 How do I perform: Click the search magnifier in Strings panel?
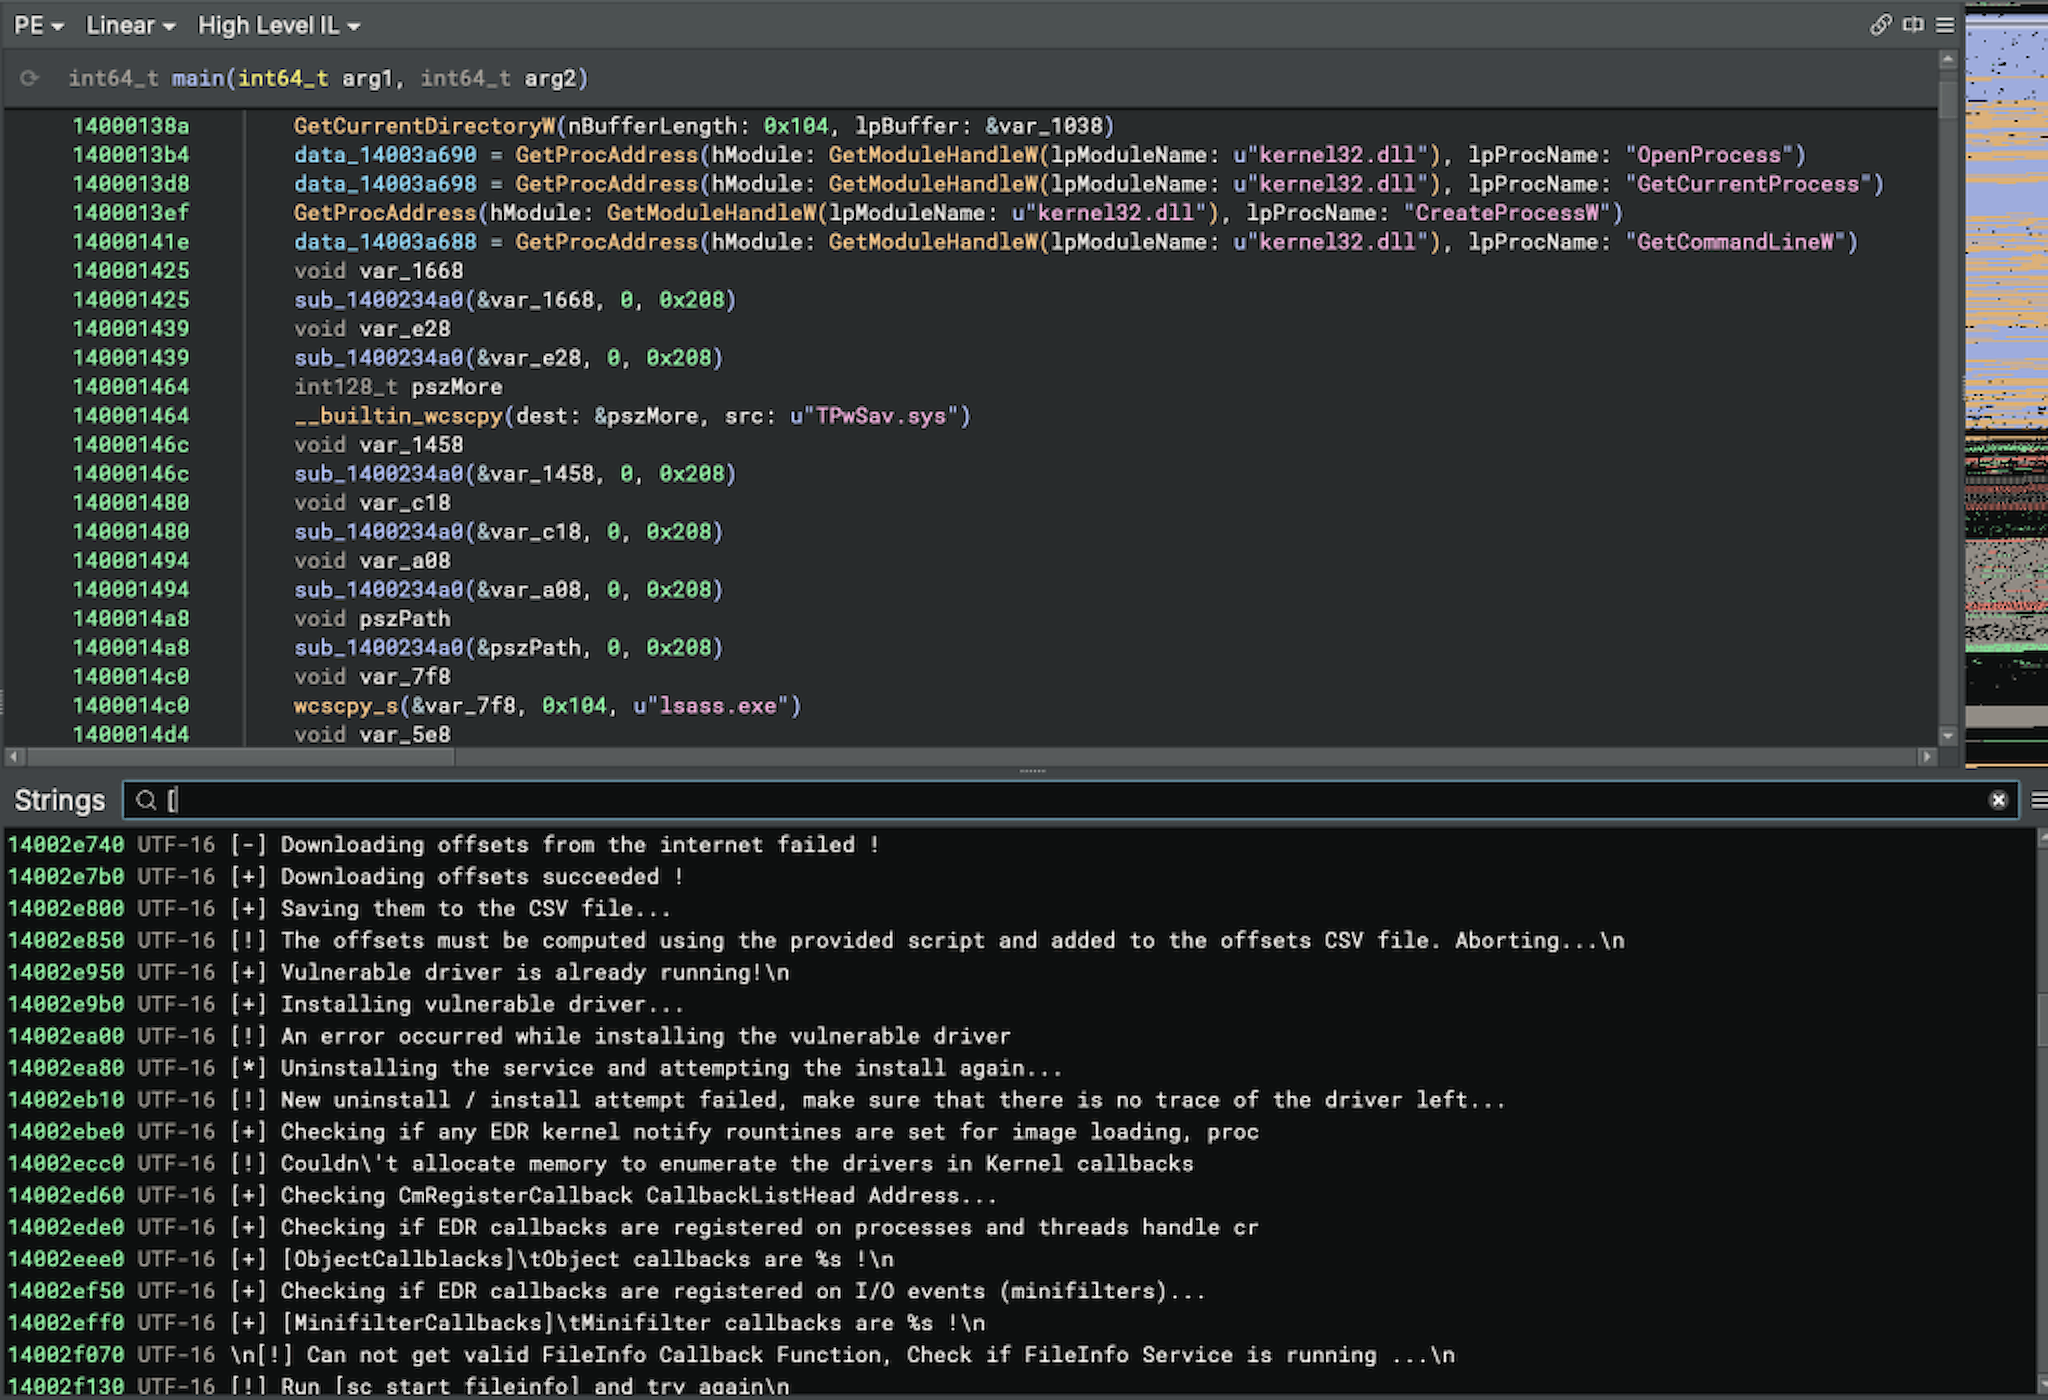tap(146, 800)
